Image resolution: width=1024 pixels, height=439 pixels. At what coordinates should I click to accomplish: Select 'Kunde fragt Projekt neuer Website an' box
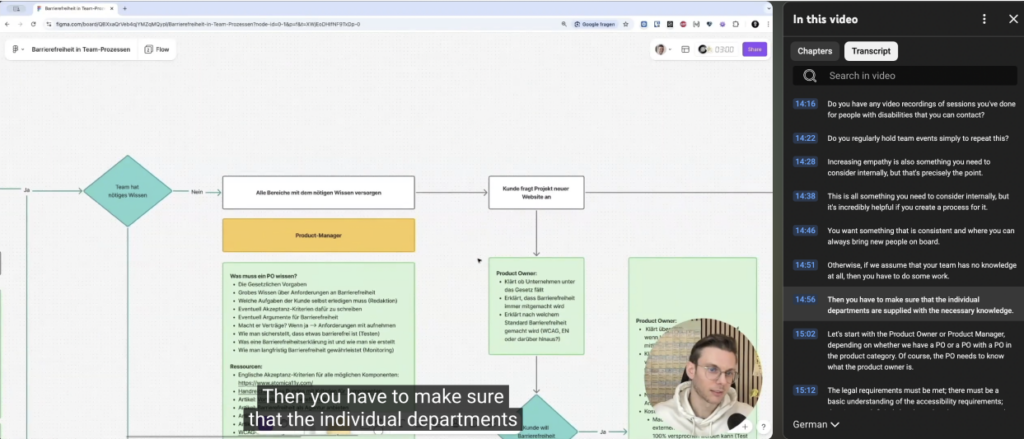536,192
